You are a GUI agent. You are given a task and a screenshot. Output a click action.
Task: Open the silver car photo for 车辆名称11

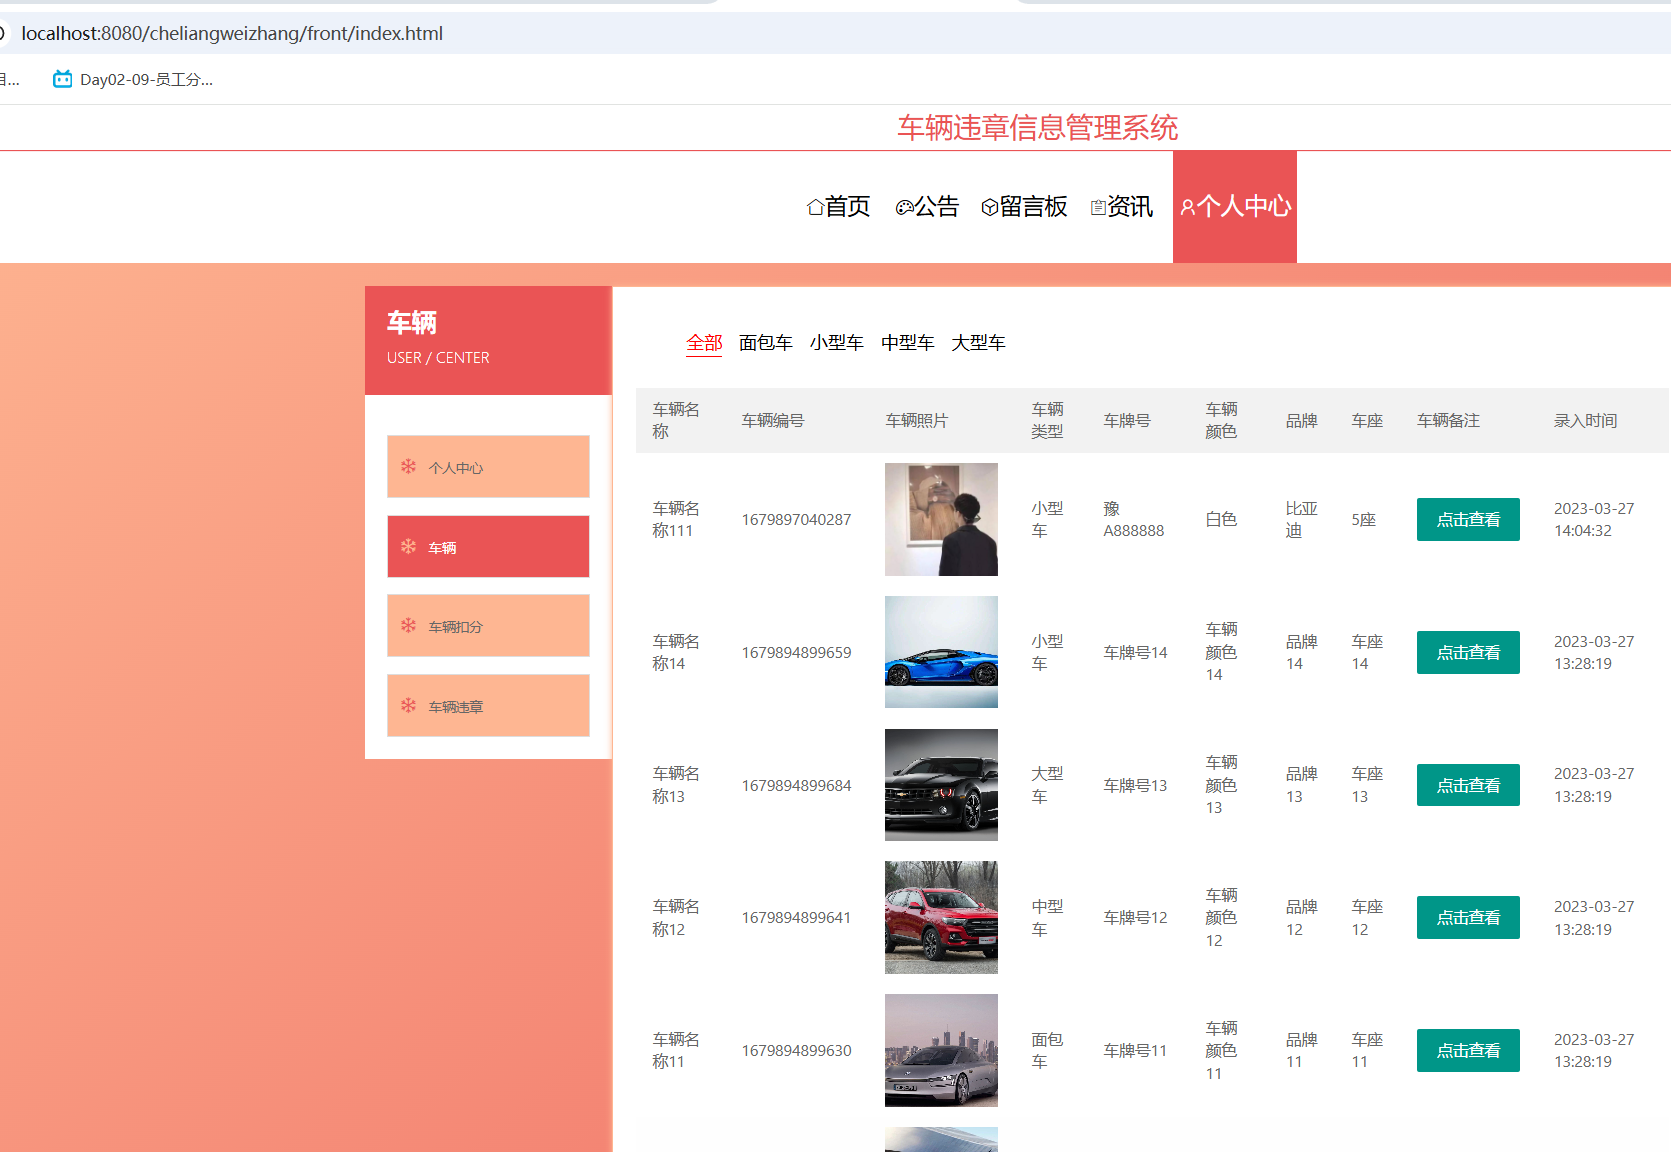(x=941, y=1050)
